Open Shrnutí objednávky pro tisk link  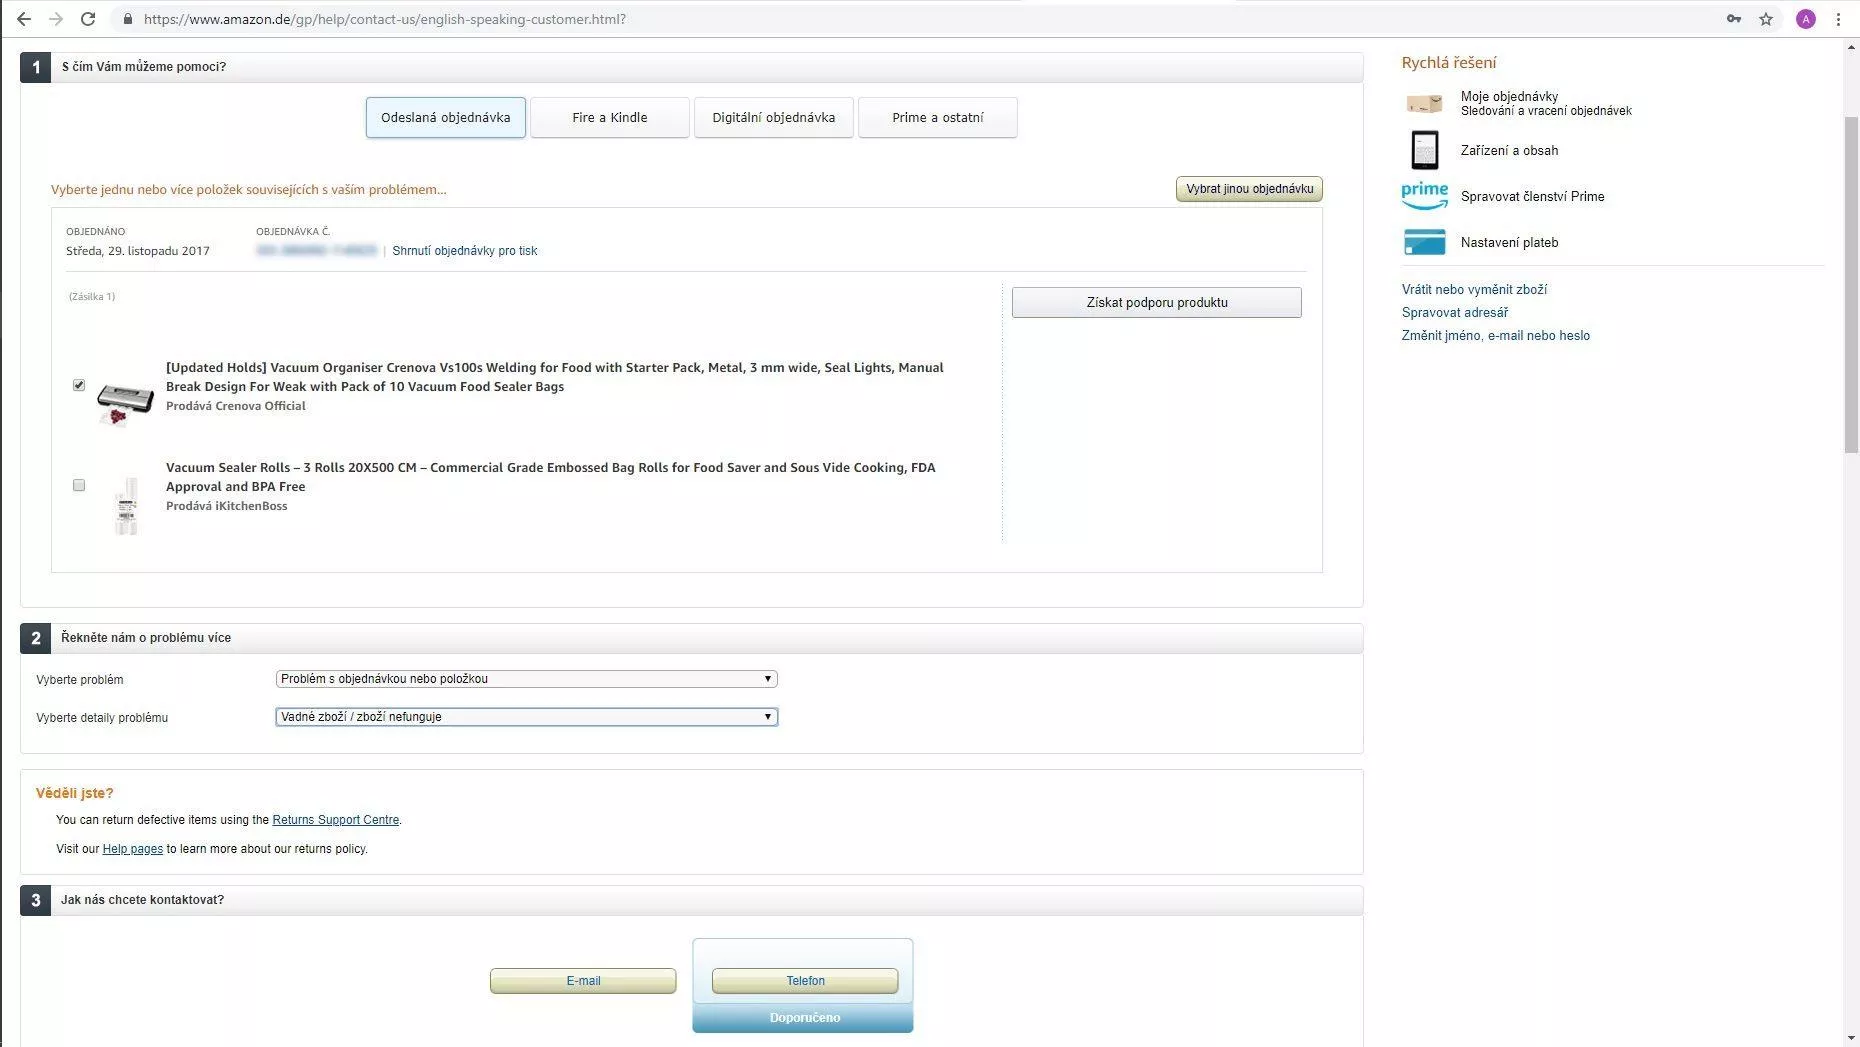[464, 251]
